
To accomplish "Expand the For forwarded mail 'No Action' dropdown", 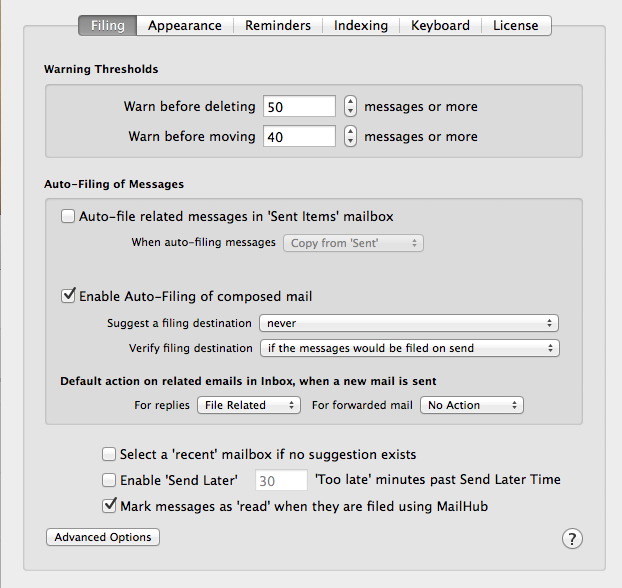I will click(472, 405).
